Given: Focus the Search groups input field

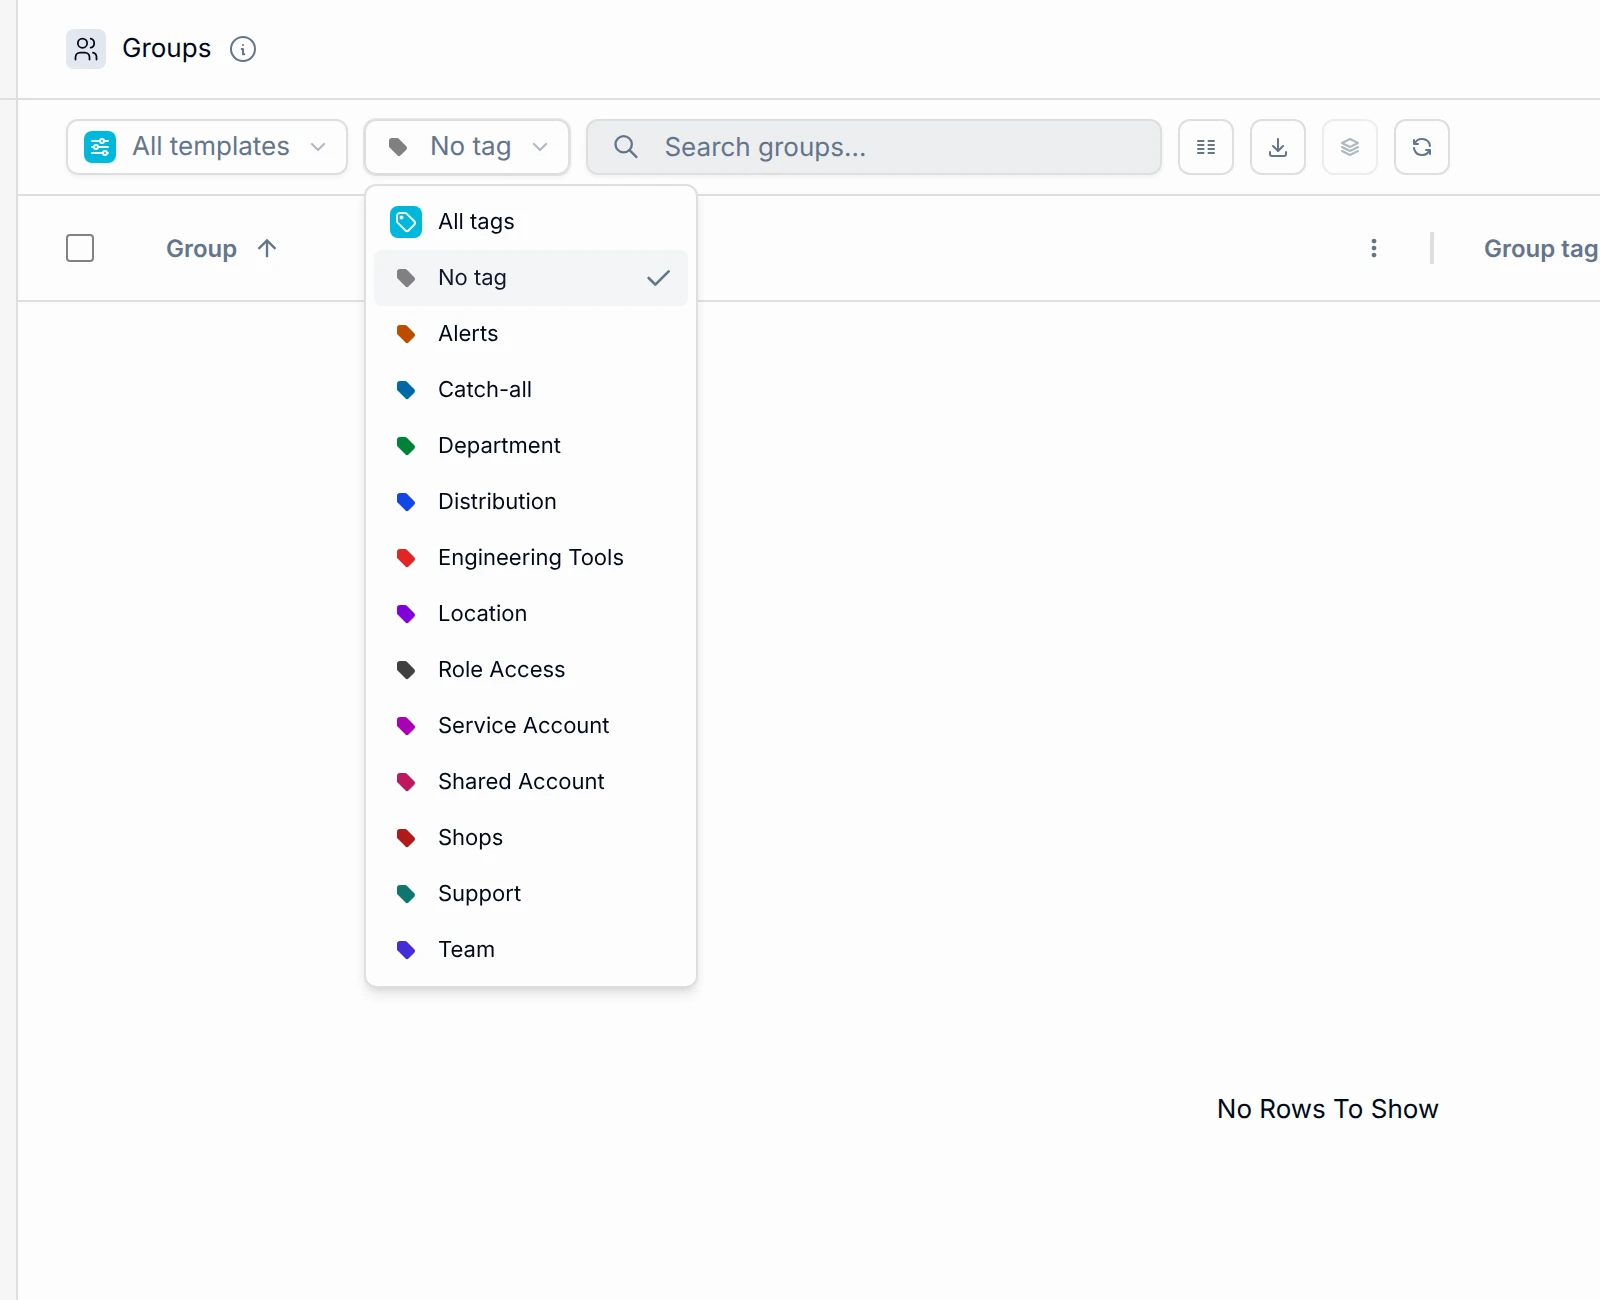Looking at the screenshot, I should (874, 147).
